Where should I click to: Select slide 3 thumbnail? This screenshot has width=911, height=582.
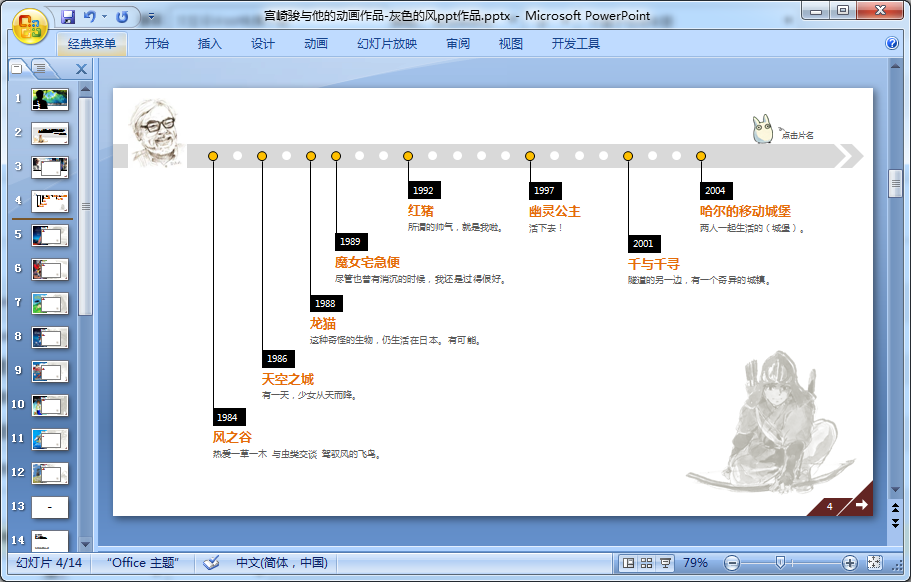click(x=50, y=167)
